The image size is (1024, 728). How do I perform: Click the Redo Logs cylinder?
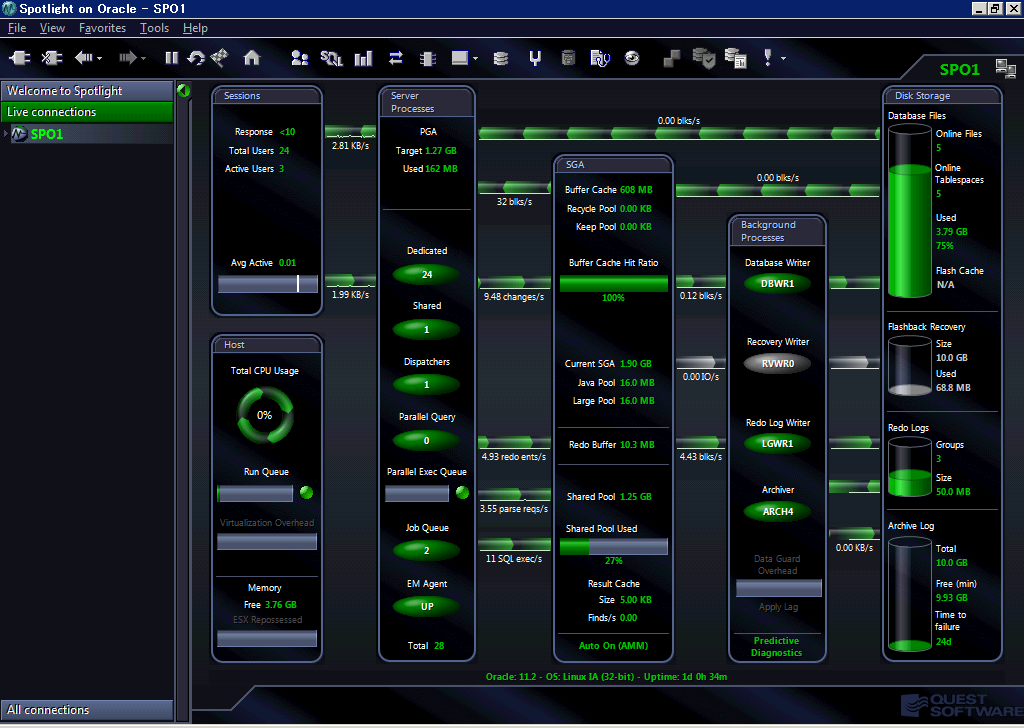point(909,467)
